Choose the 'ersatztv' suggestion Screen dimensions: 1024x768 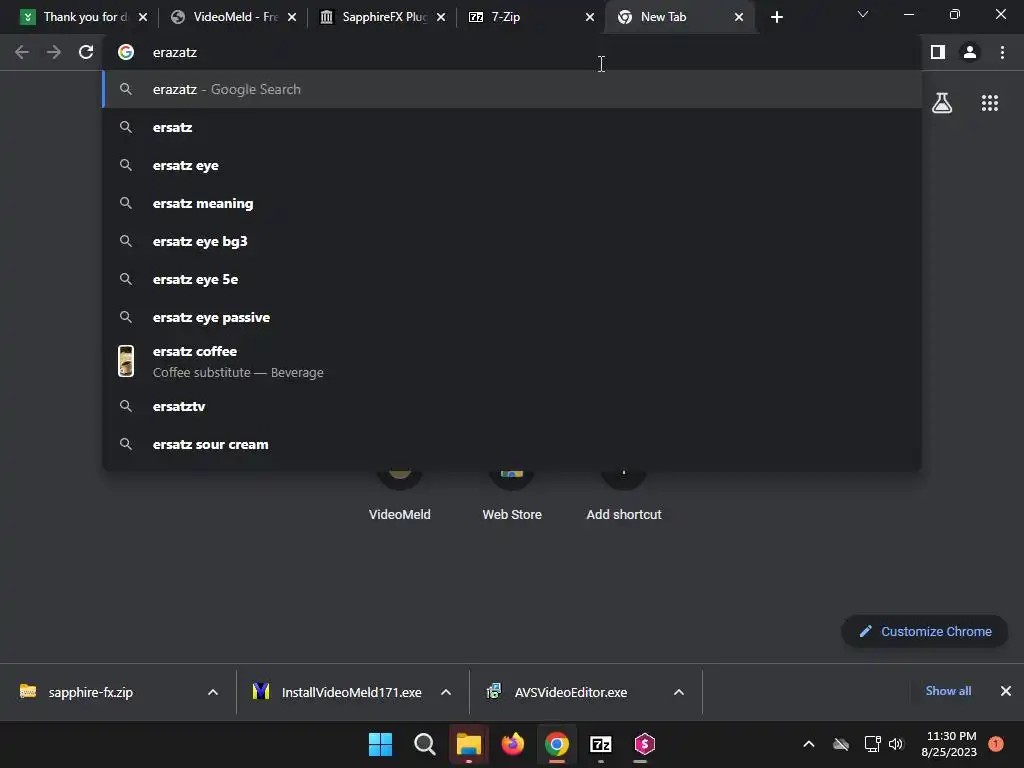tap(513, 406)
